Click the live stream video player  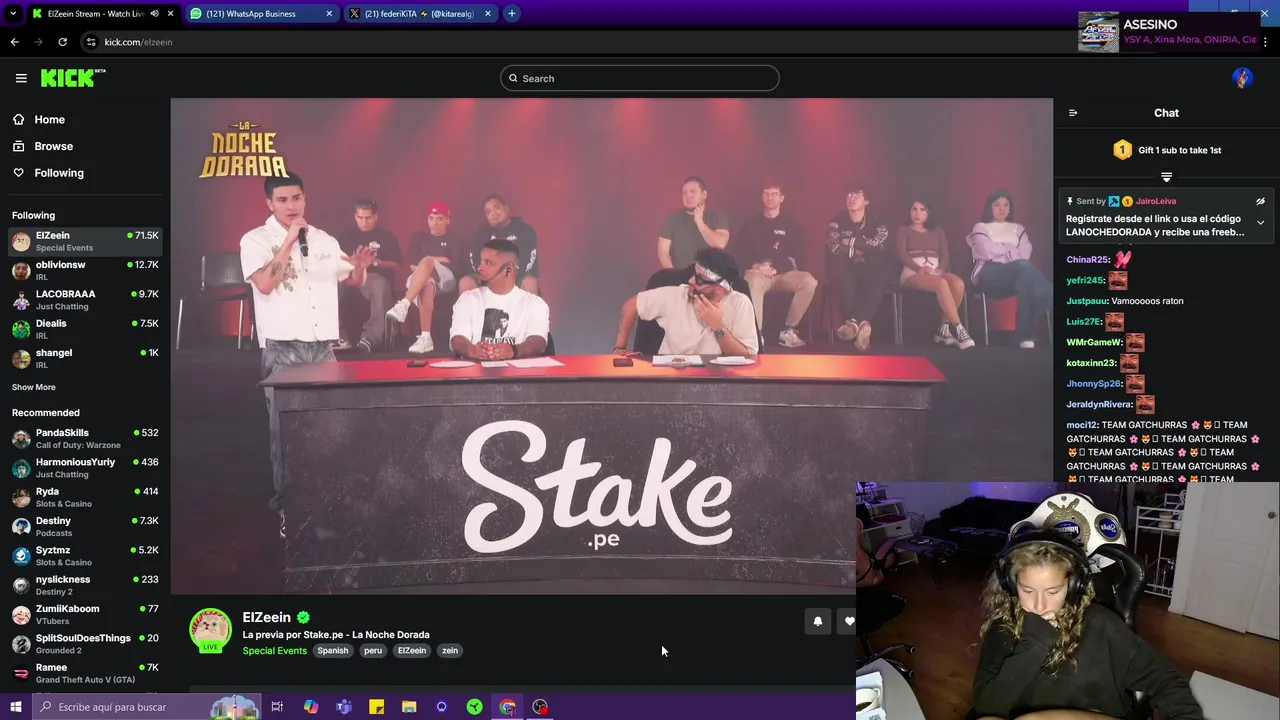point(611,345)
